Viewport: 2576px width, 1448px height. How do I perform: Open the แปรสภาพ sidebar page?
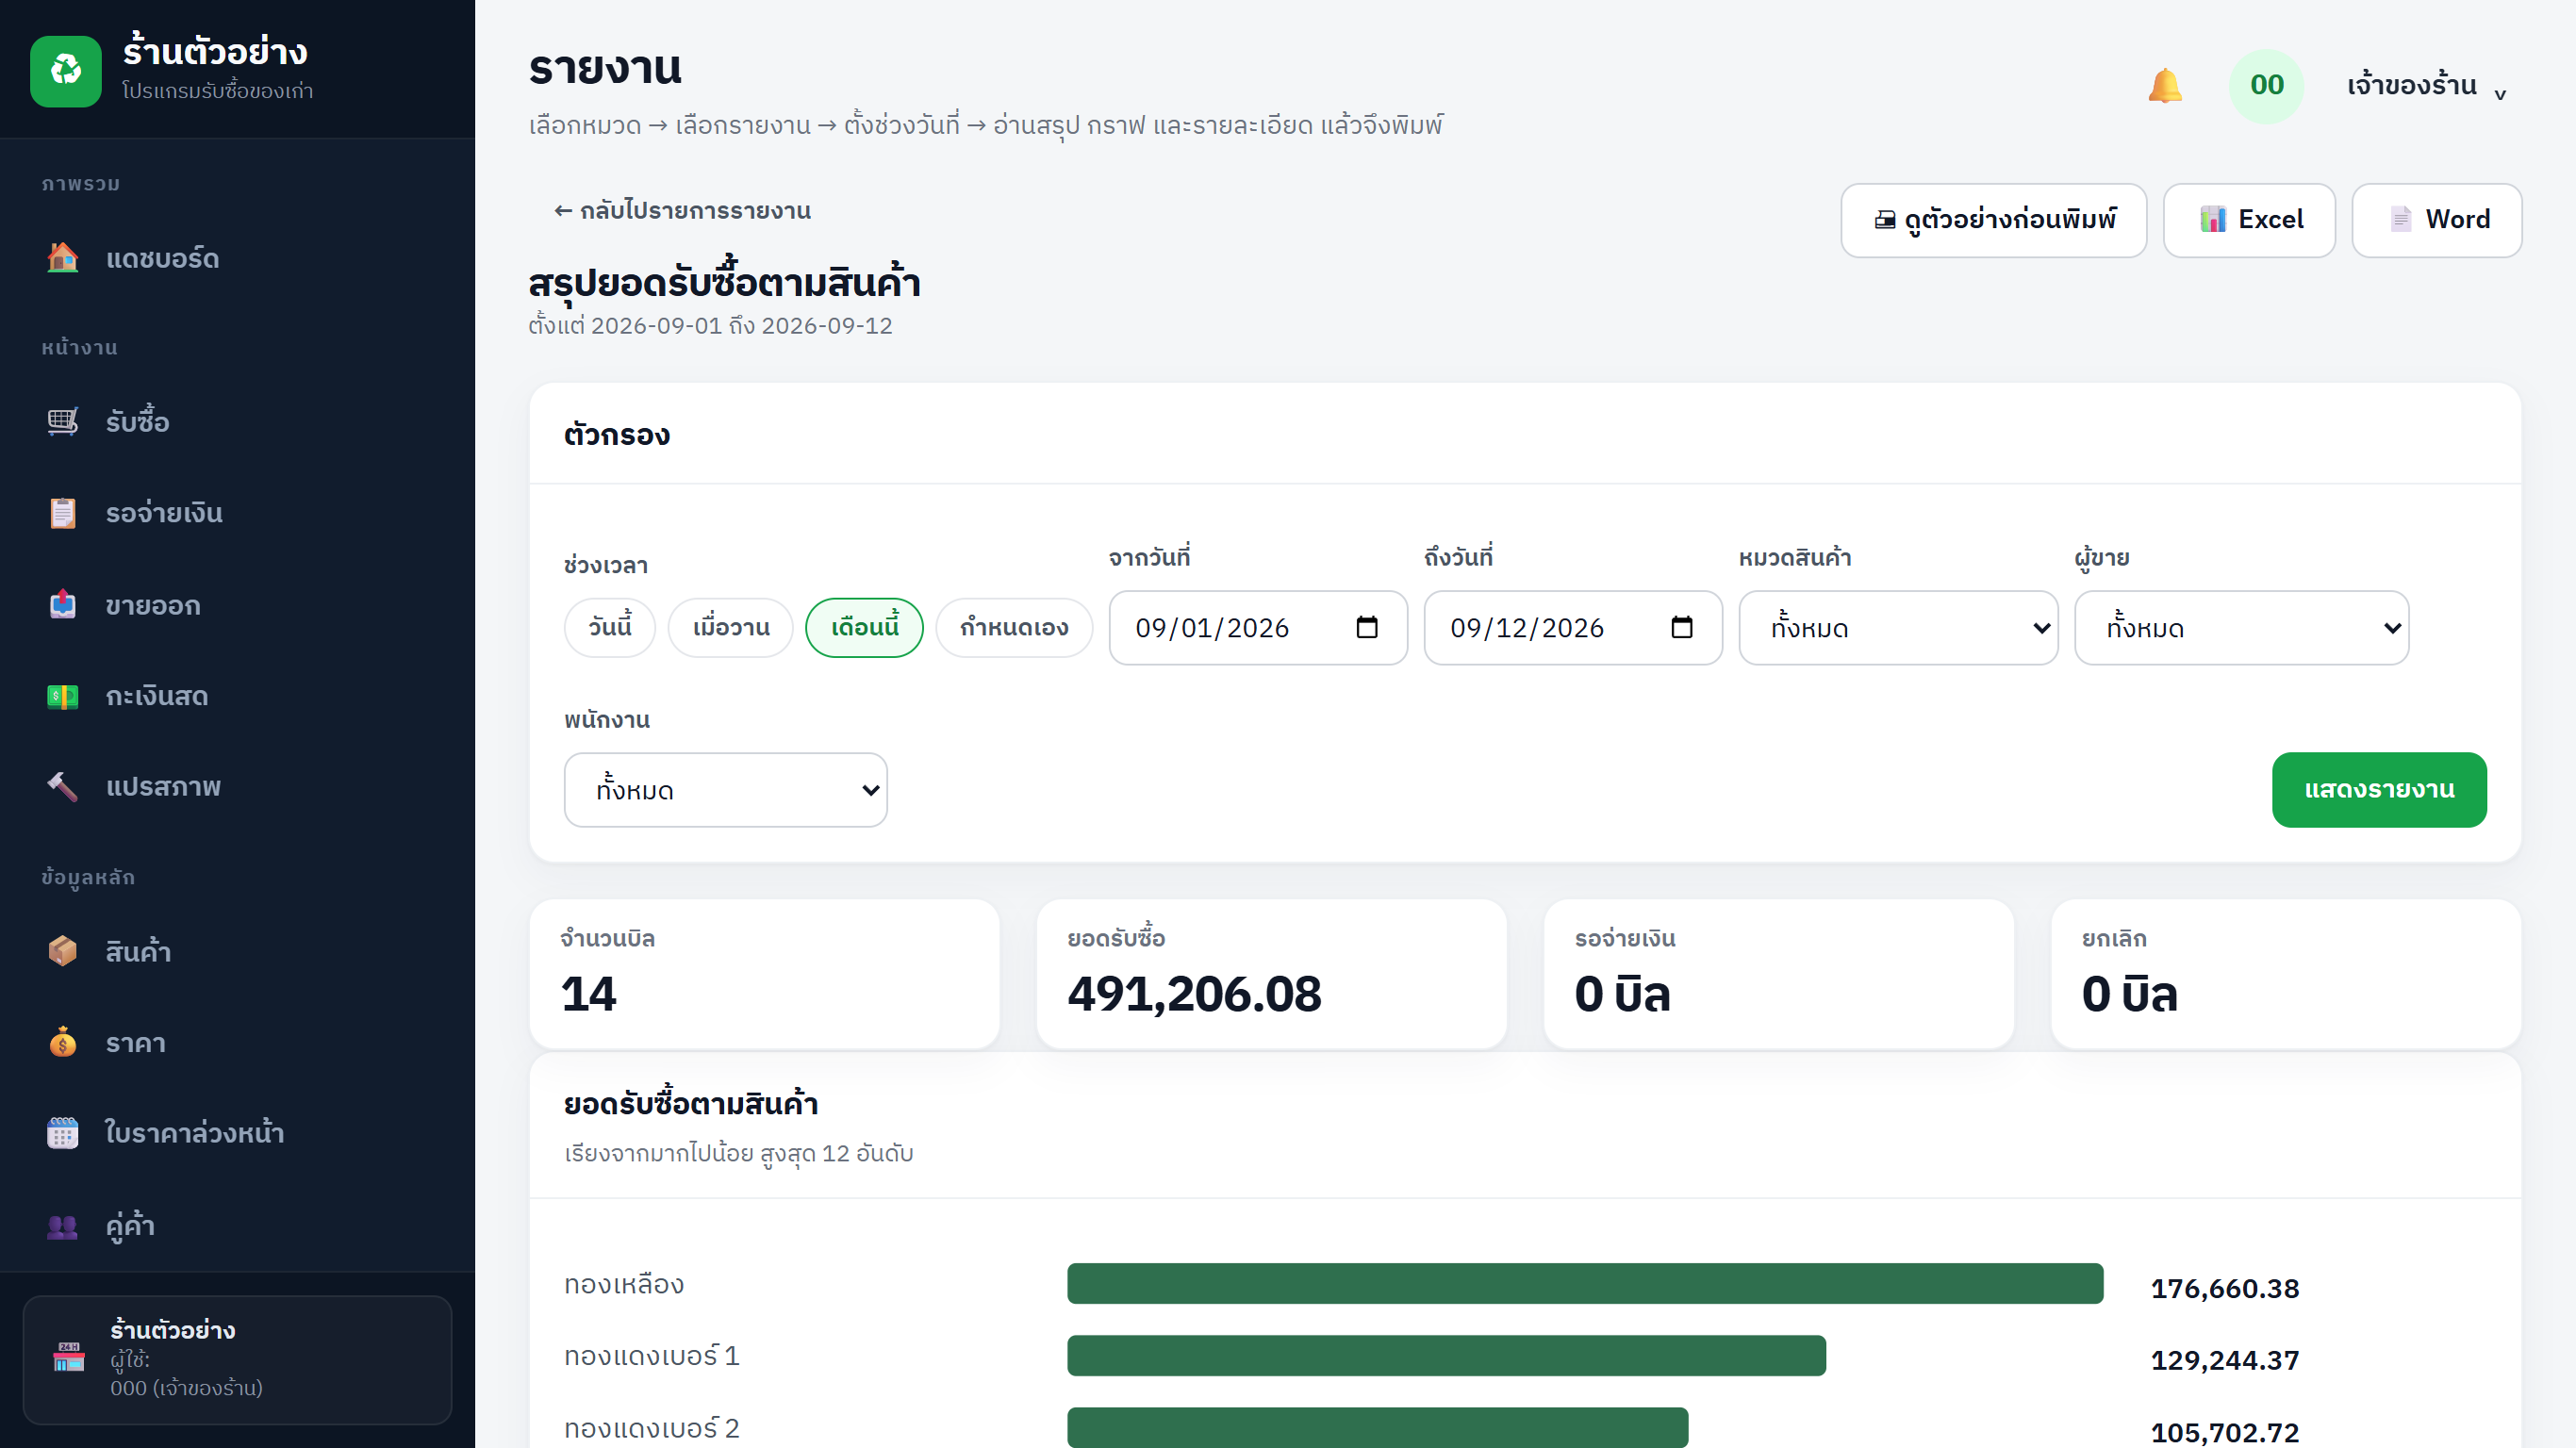tap(237, 787)
